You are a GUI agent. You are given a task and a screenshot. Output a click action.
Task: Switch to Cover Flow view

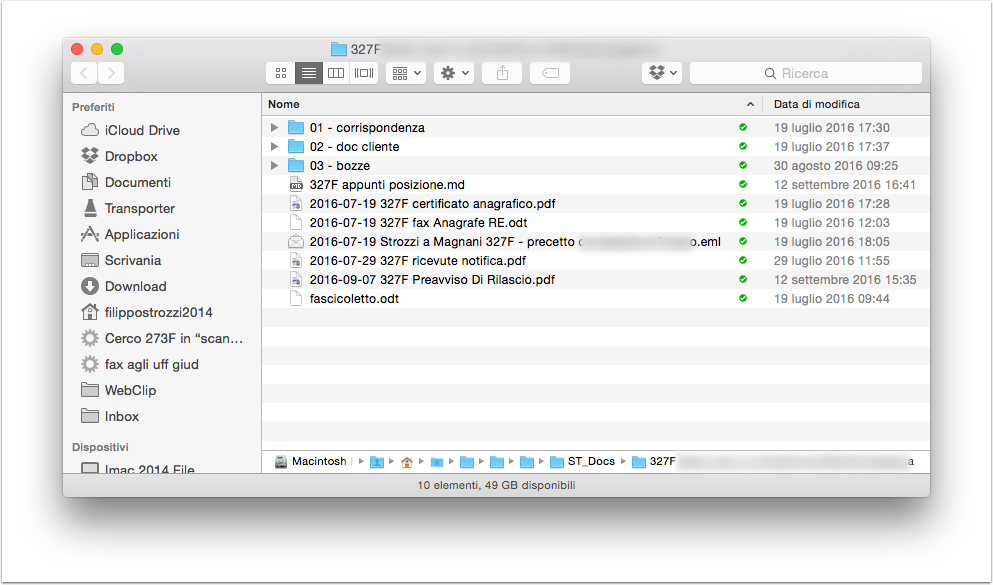364,73
